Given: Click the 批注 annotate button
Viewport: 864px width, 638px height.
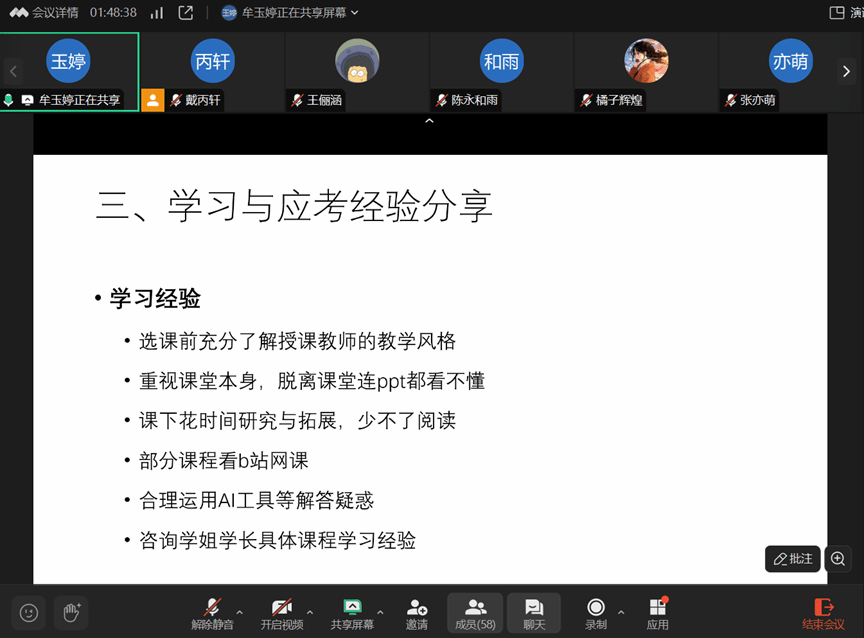Looking at the screenshot, I should pyautogui.click(x=793, y=559).
